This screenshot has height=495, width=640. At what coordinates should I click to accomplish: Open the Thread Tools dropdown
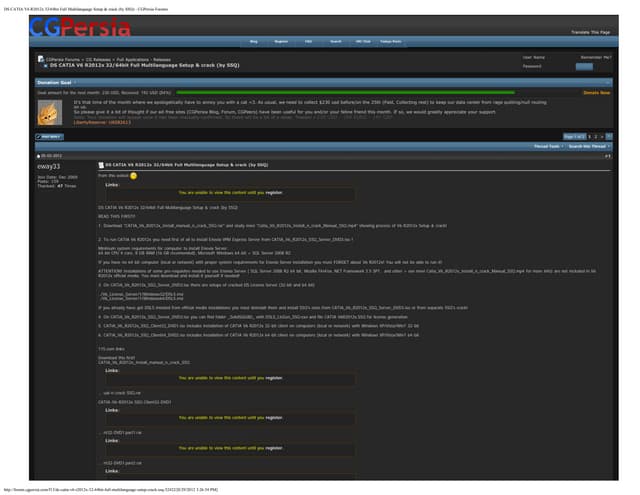(547, 146)
